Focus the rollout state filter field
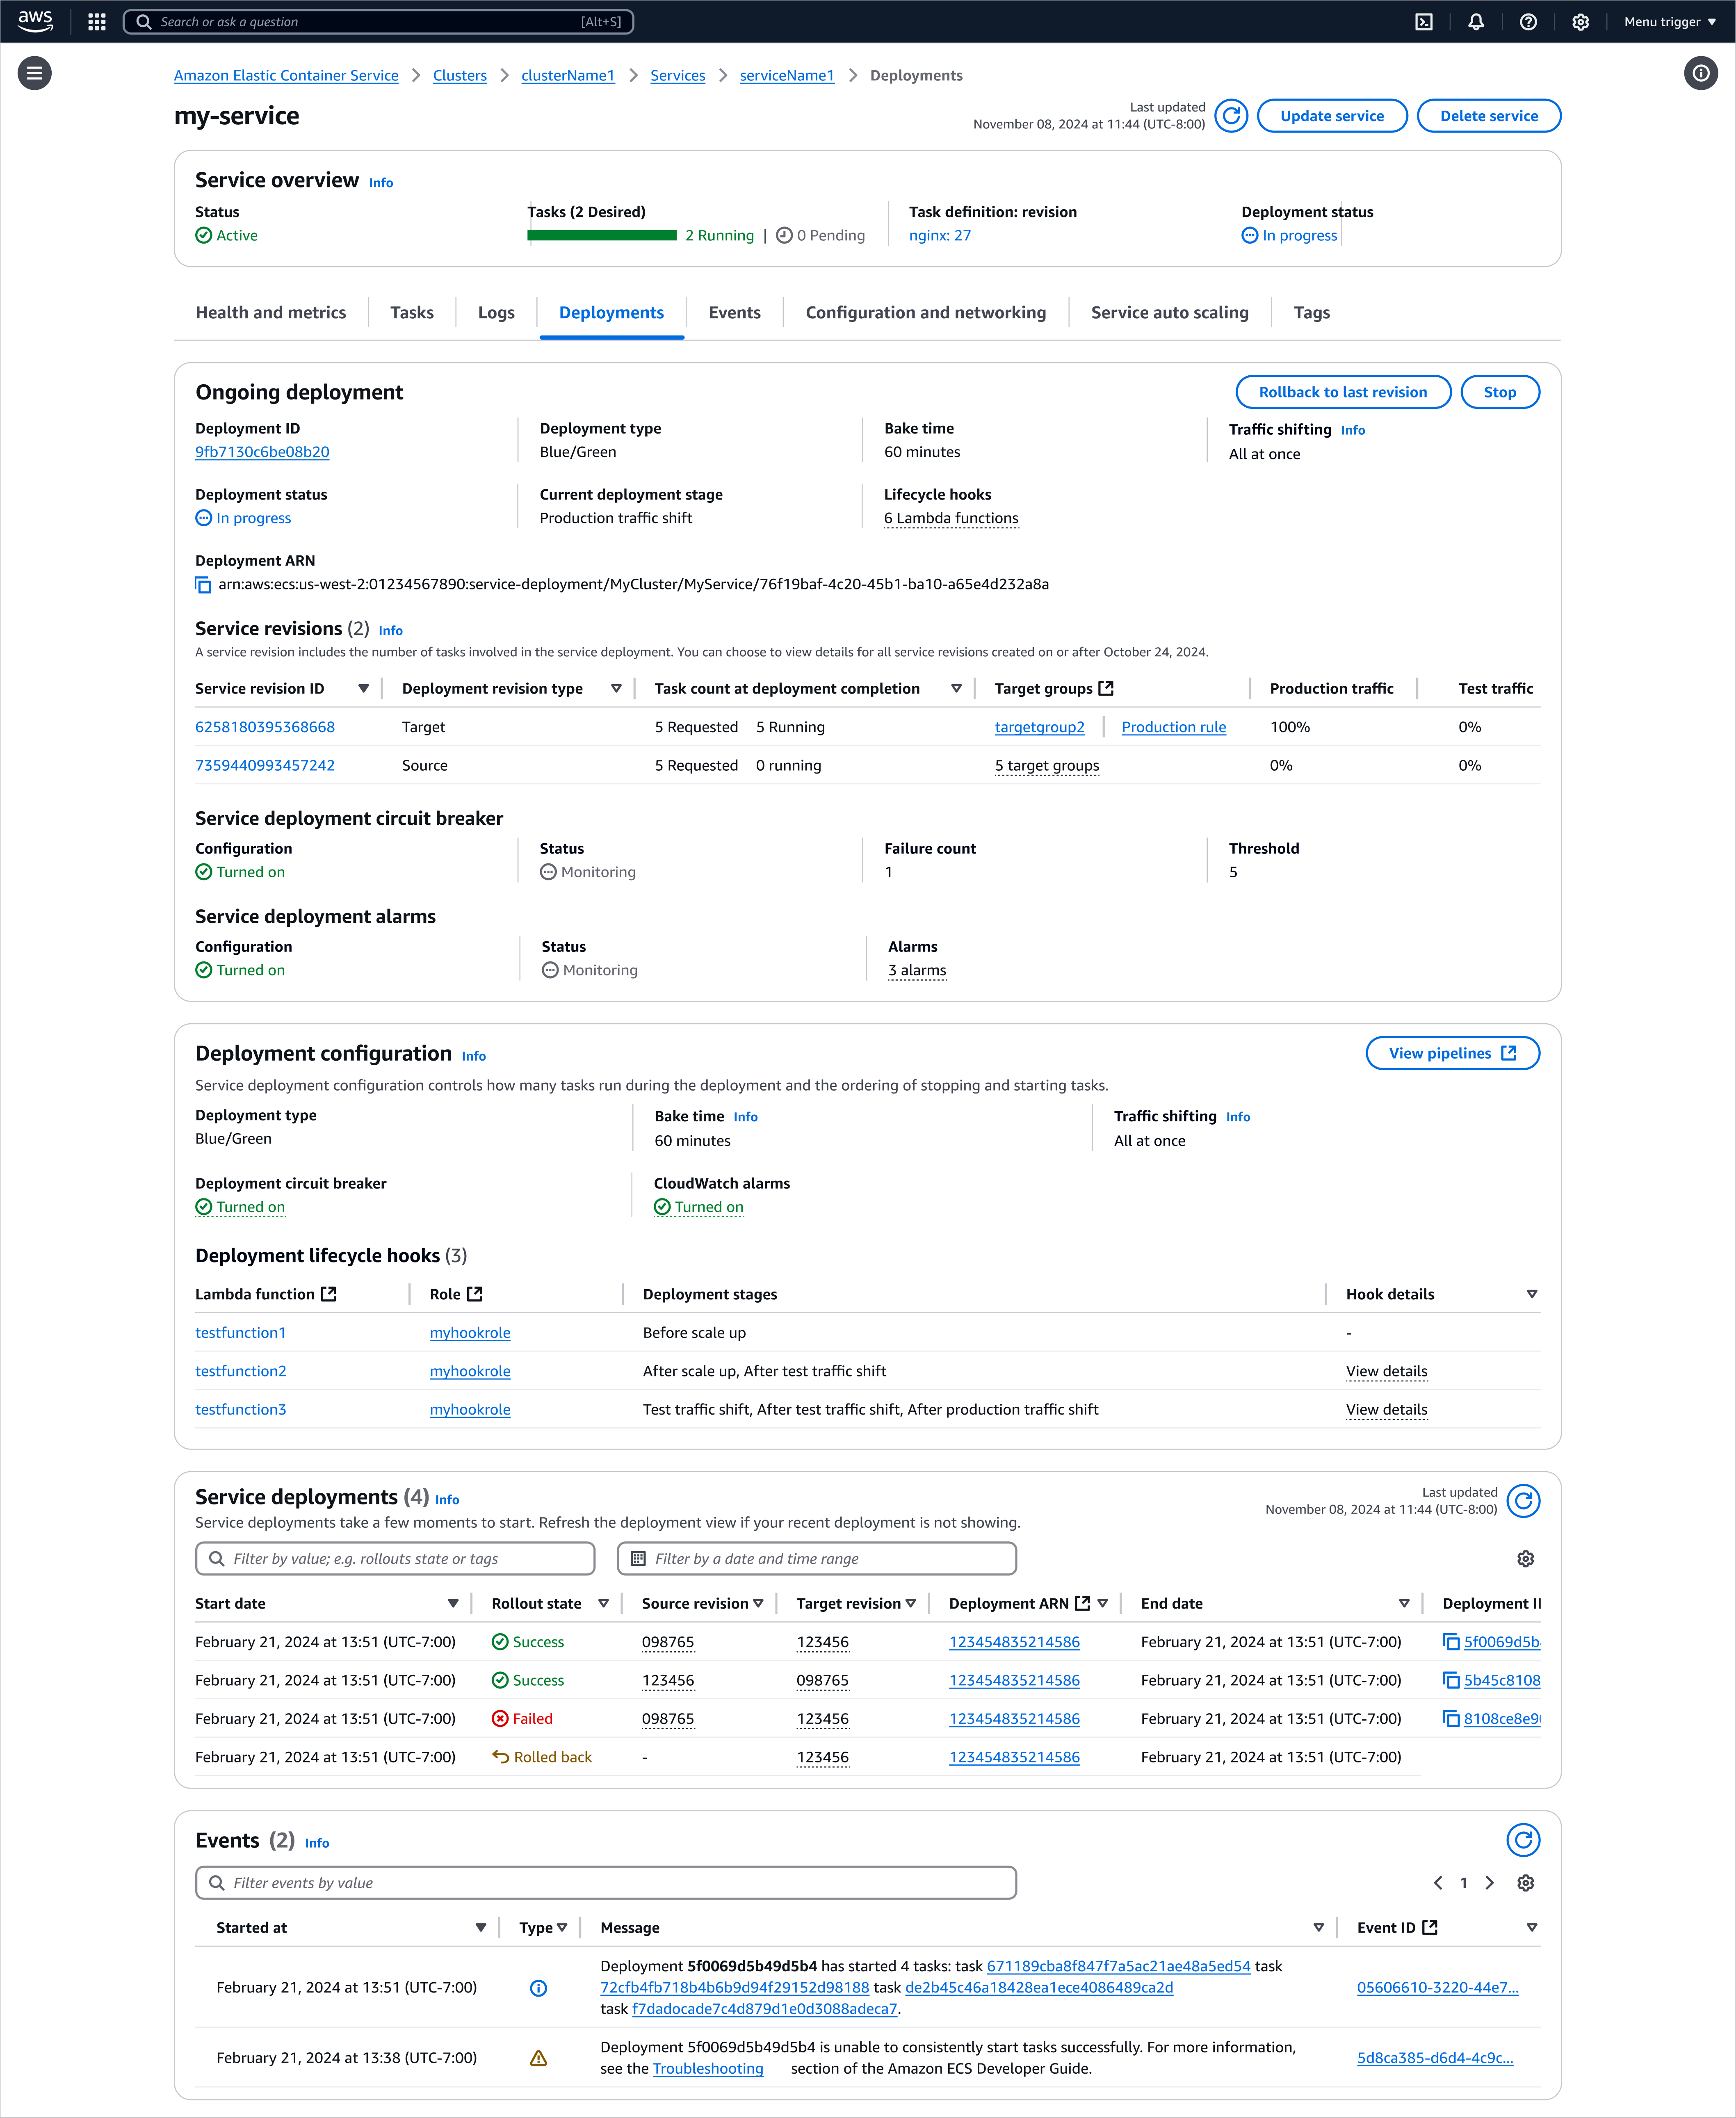Viewport: 1736px width, 2118px height. click(x=395, y=1559)
